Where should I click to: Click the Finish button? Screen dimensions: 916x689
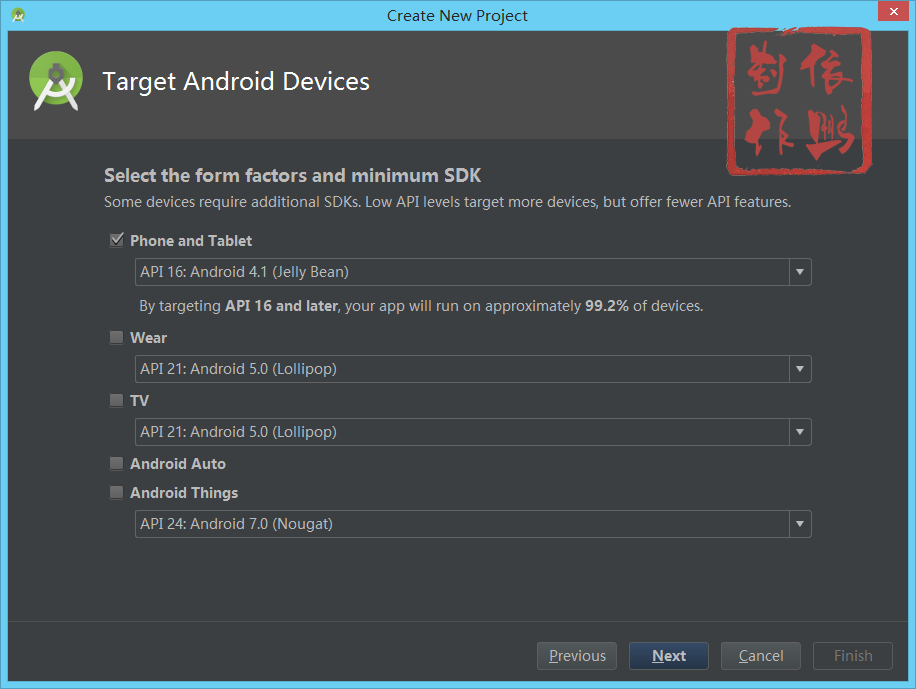coord(853,656)
